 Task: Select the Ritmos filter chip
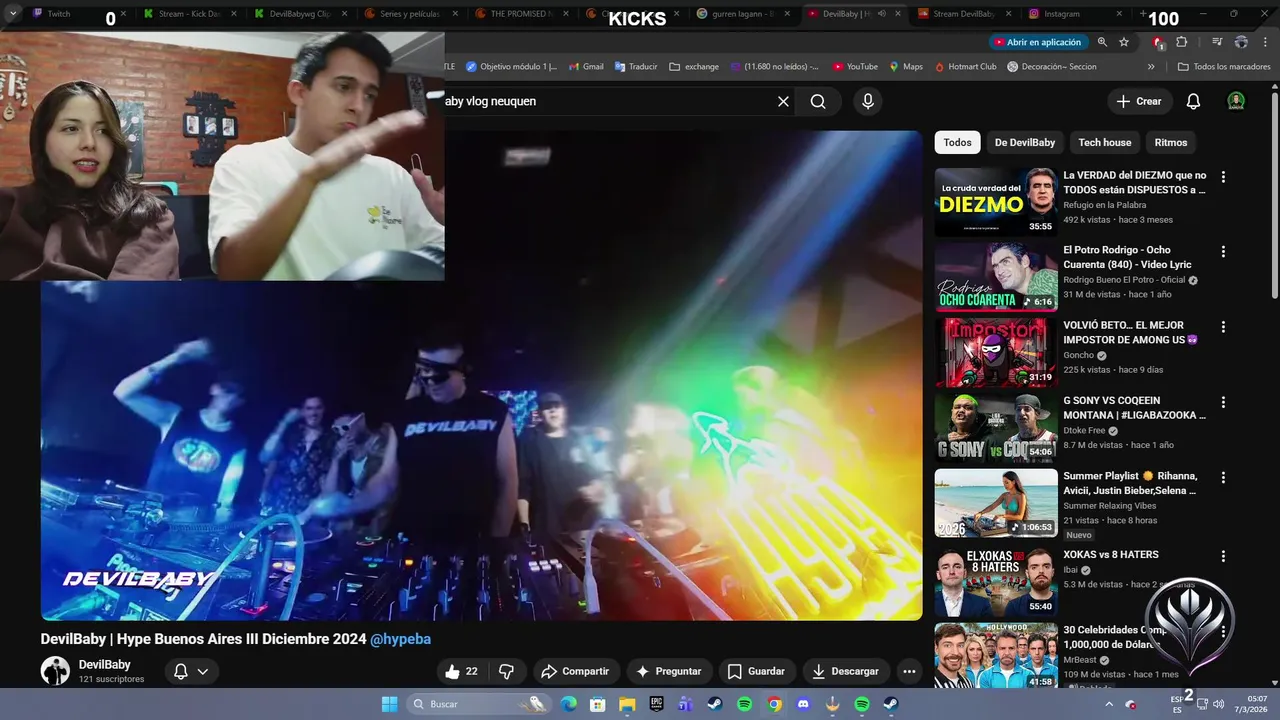pyautogui.click(x=1170, y=142)
